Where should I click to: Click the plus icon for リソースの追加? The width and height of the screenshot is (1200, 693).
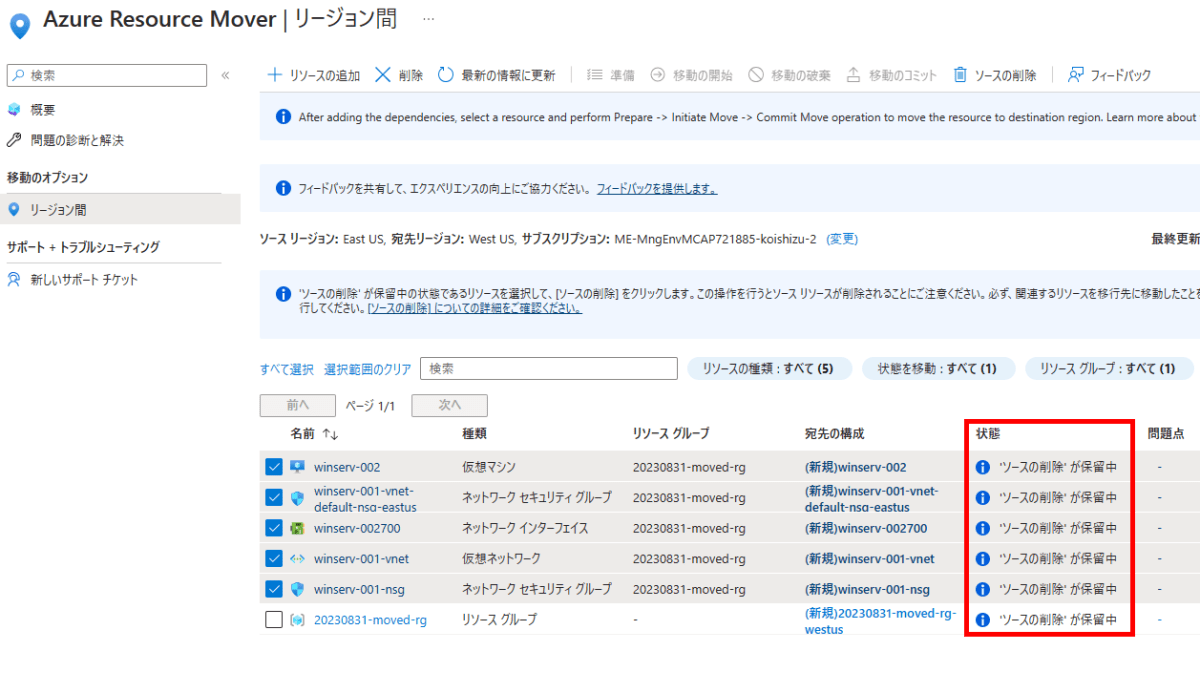(275, 75)
